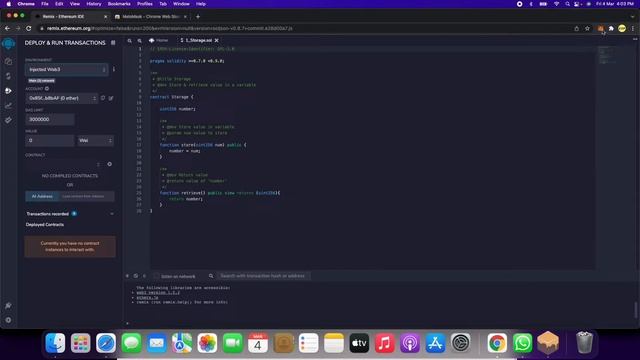The height and width of the screenshot is (360, 640).
Task: Open the Chrome profile avatar
Action: coord(622,28)
